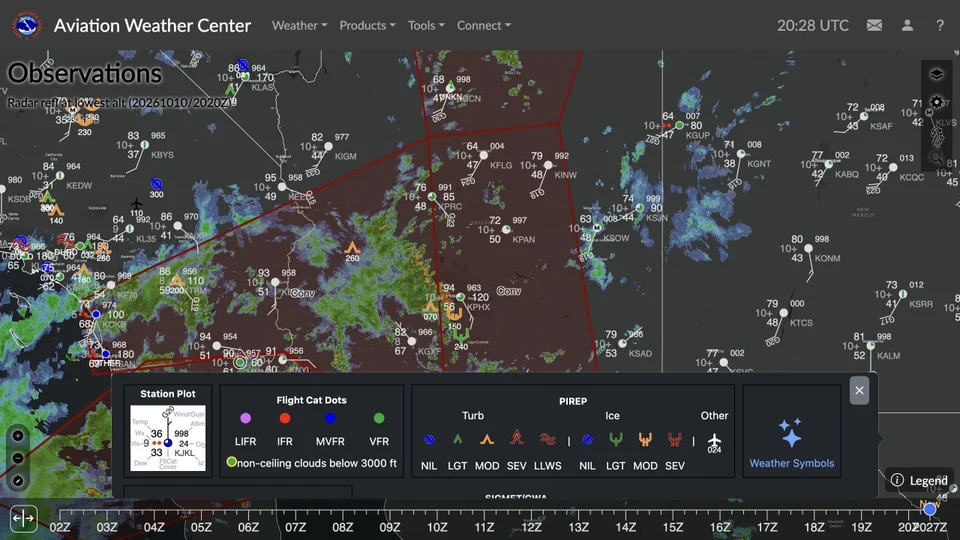Open the Connect dropdown menu
Viewport: 960px width, 540px height.
tap(484, 25)
